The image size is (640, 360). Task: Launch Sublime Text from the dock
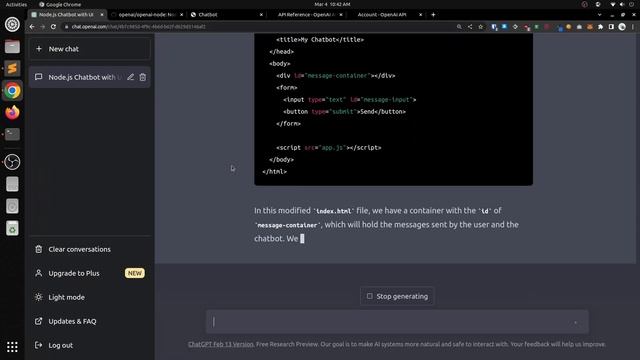click(x=12, y=68)
